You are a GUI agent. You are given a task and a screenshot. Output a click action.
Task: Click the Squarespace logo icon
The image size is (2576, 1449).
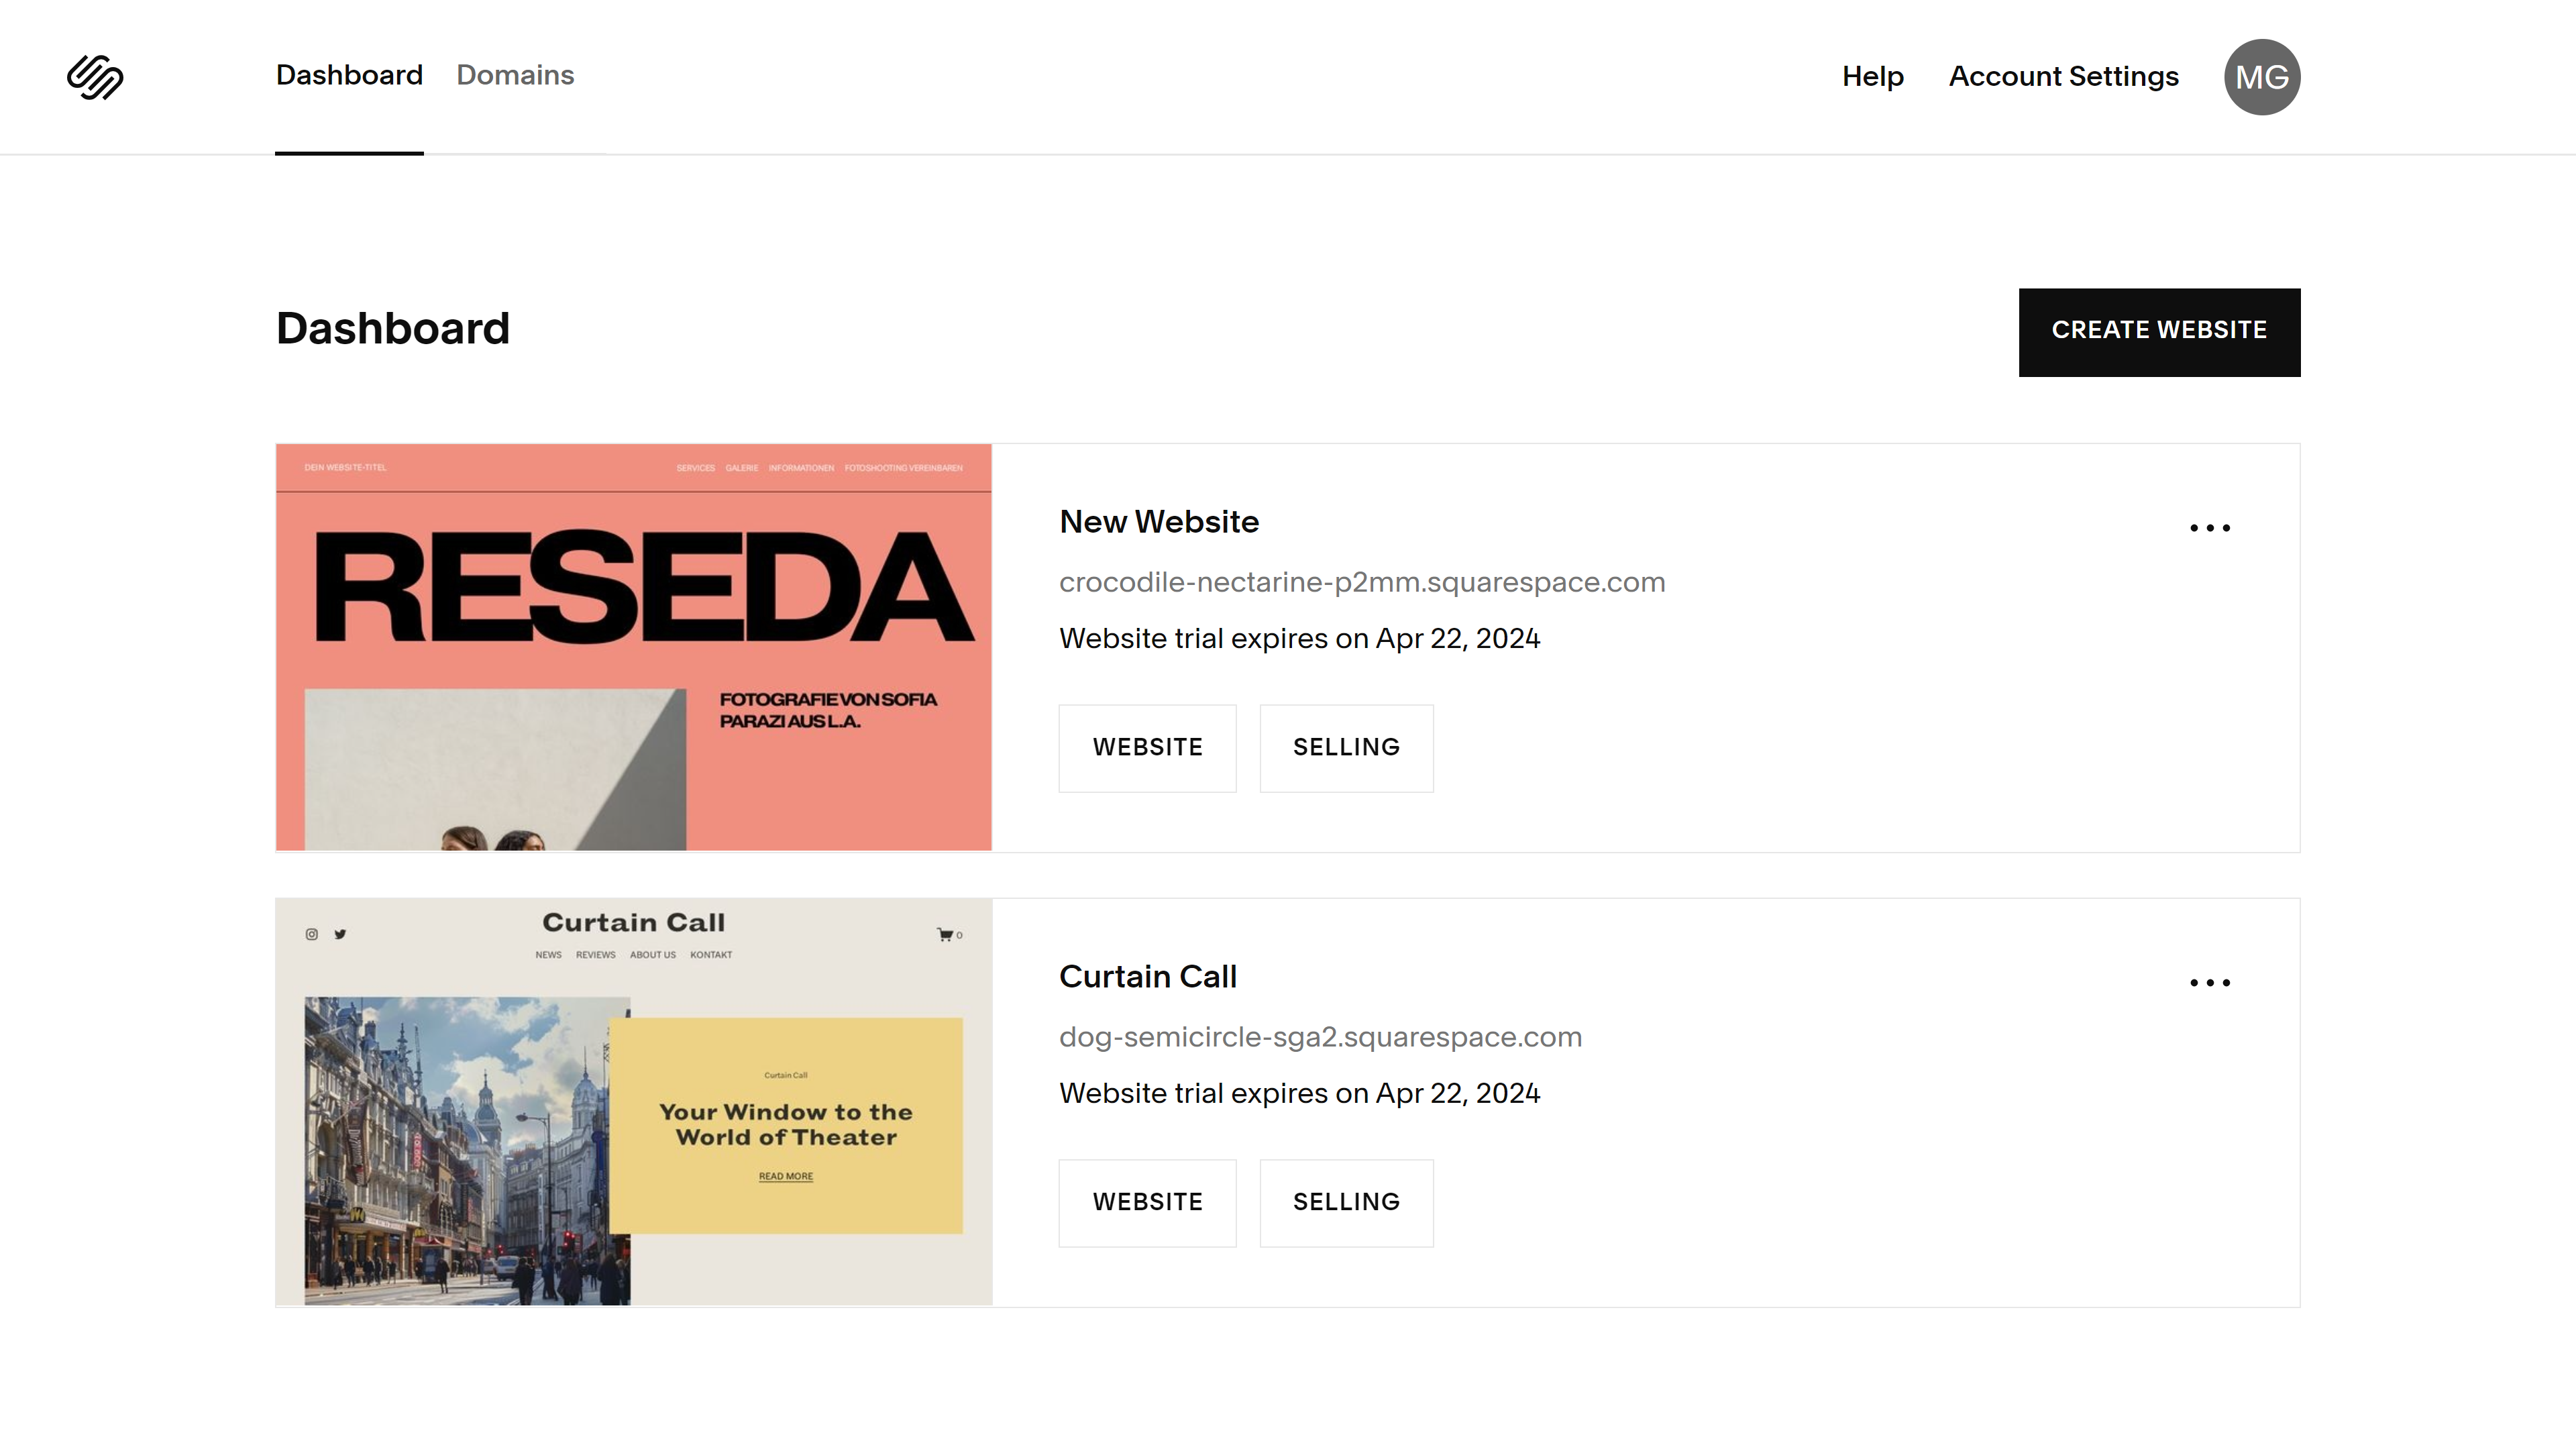[x=95, y=76]
